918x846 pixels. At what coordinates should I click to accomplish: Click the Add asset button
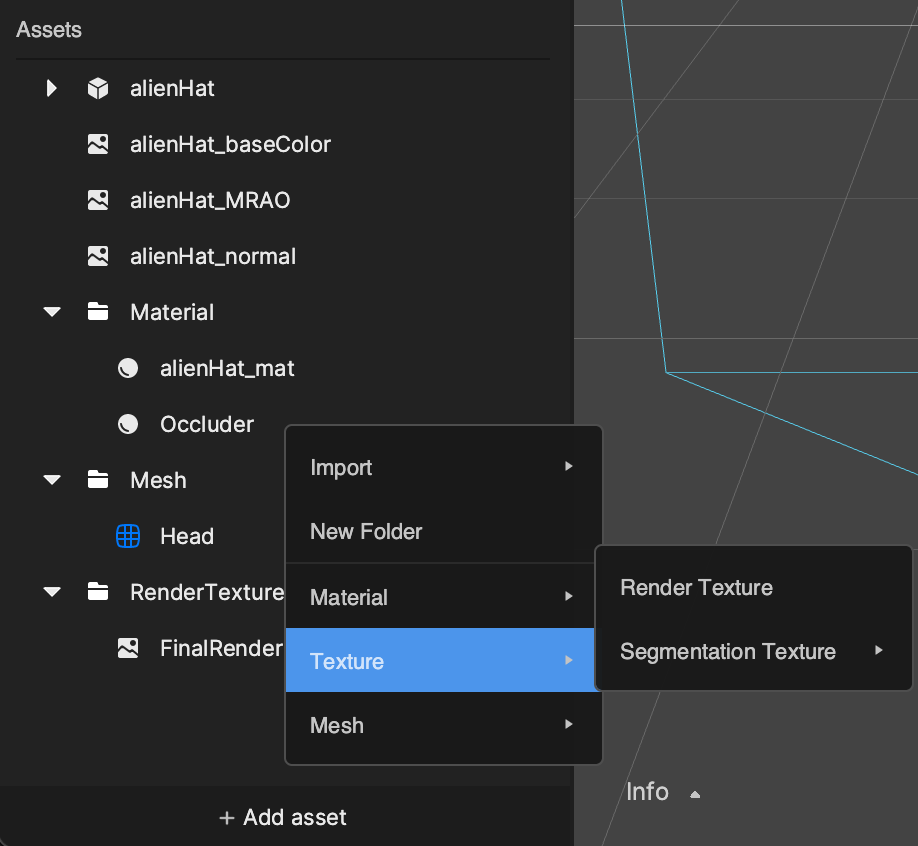coord(283,817)
